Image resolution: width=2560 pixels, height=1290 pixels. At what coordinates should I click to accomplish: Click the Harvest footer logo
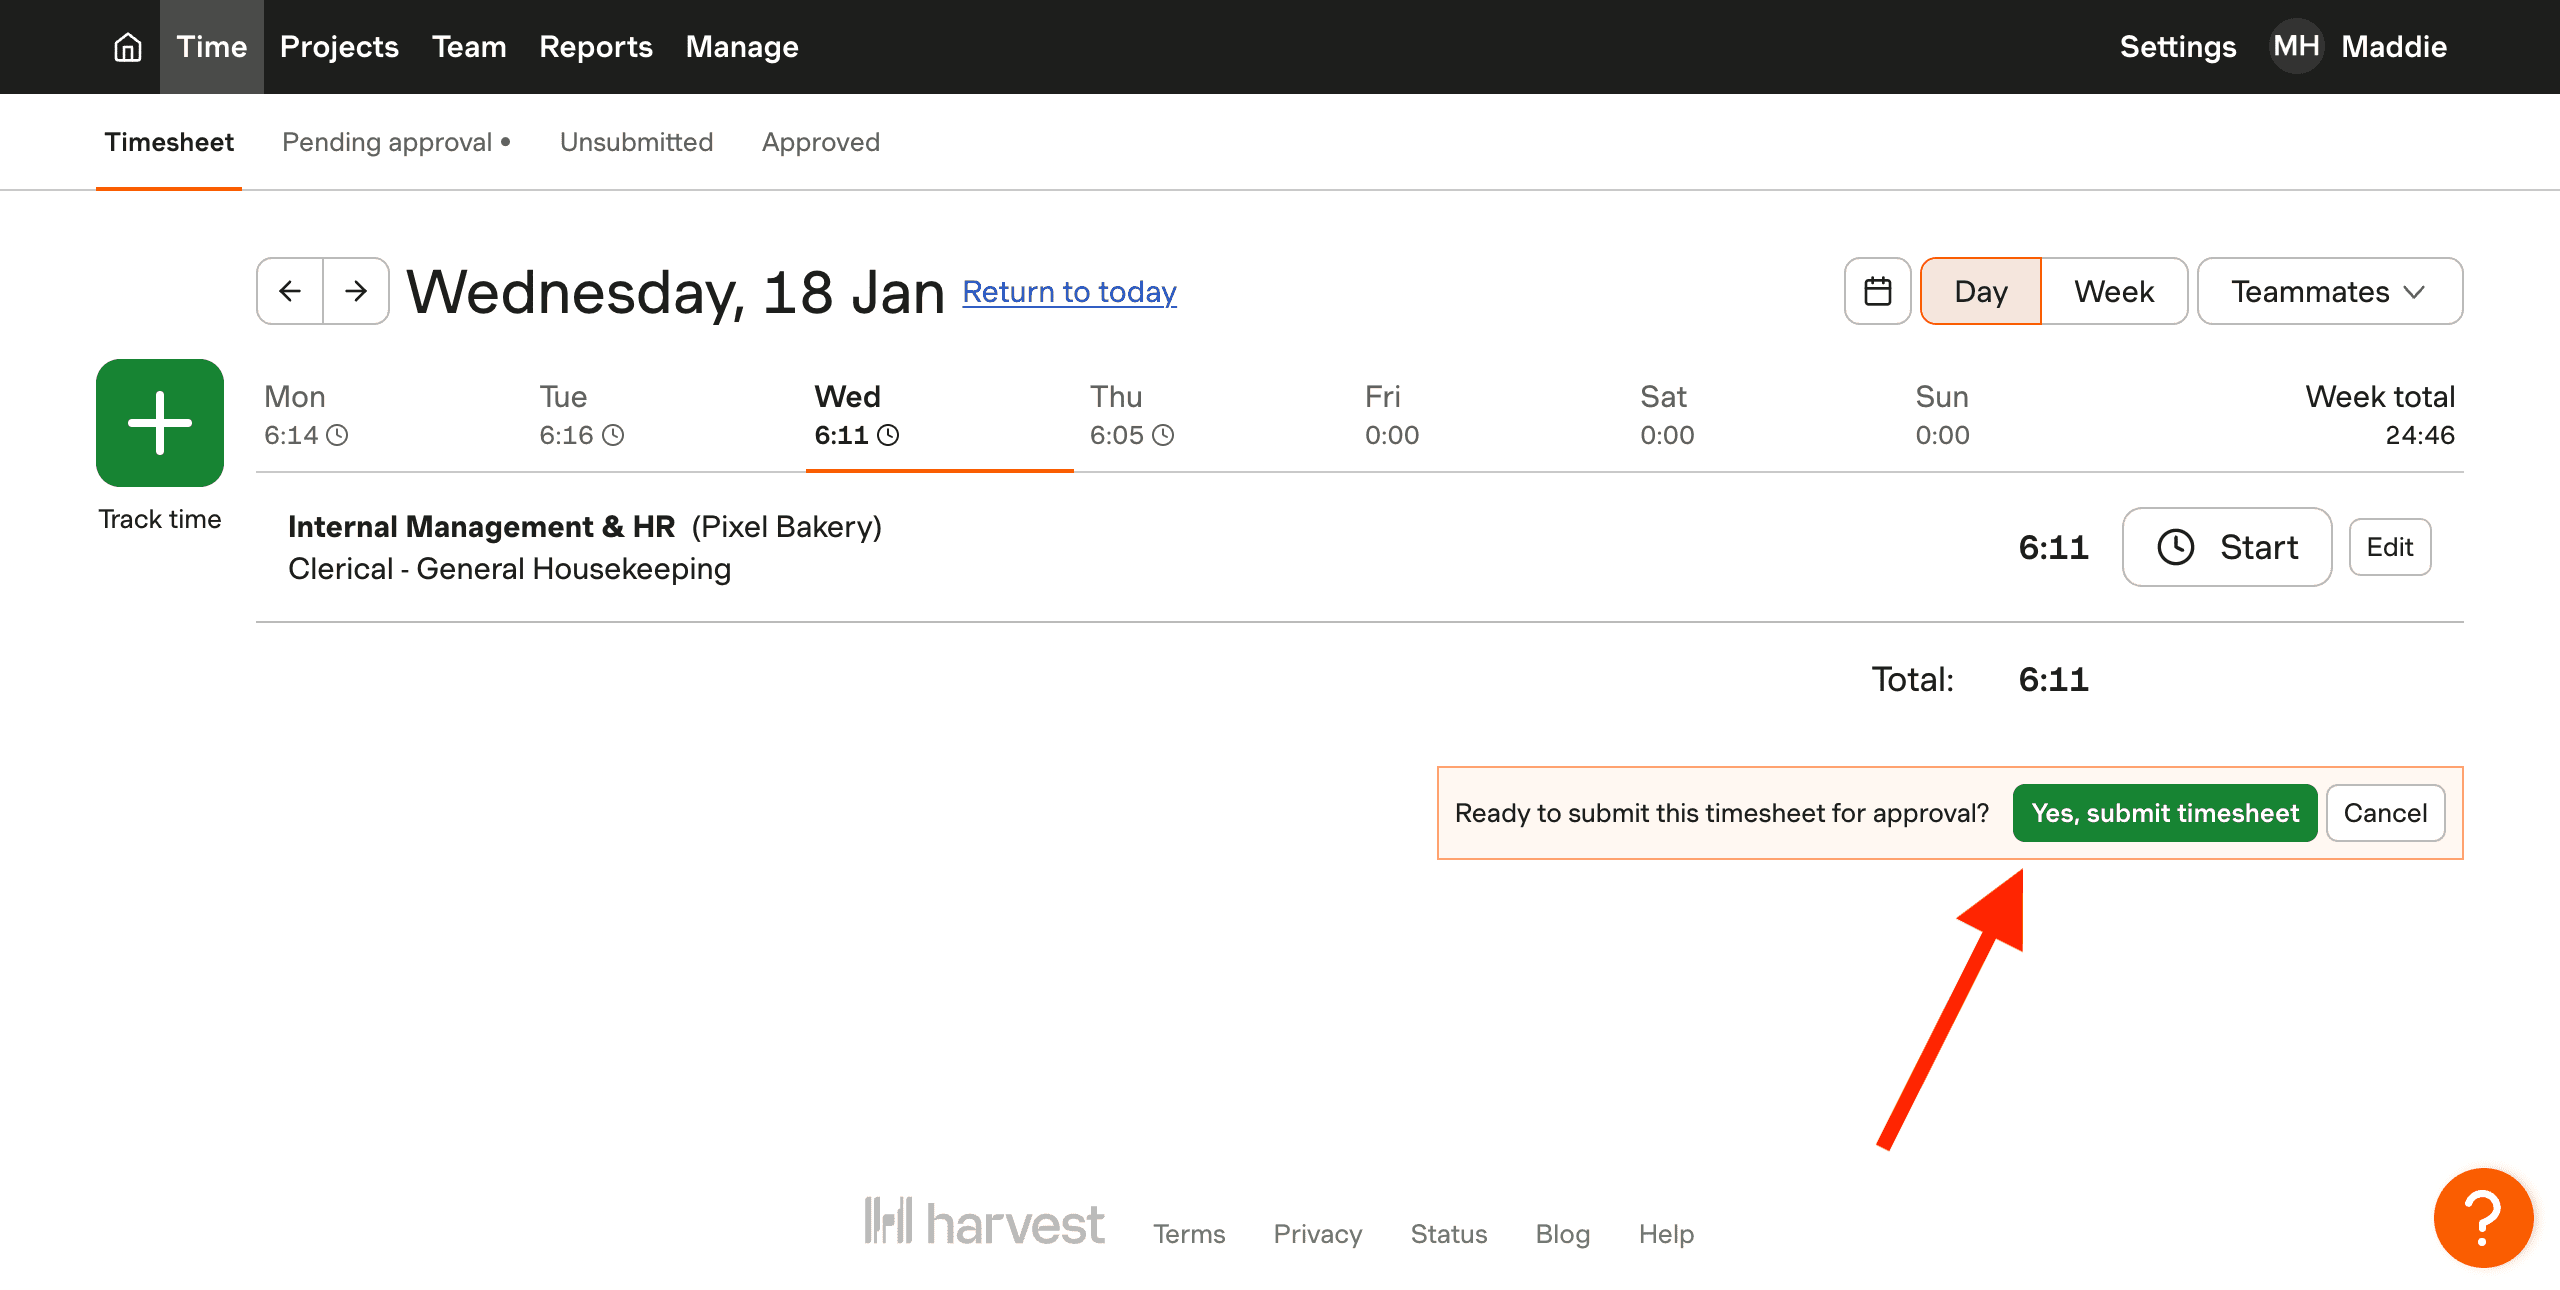tap(984, 1222)
